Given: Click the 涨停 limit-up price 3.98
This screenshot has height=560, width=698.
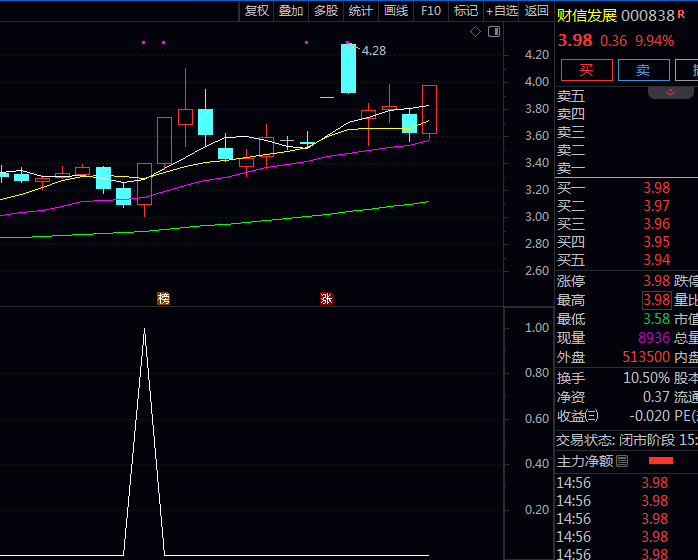Looking at the screenshot, I should [x=657, y=281].
